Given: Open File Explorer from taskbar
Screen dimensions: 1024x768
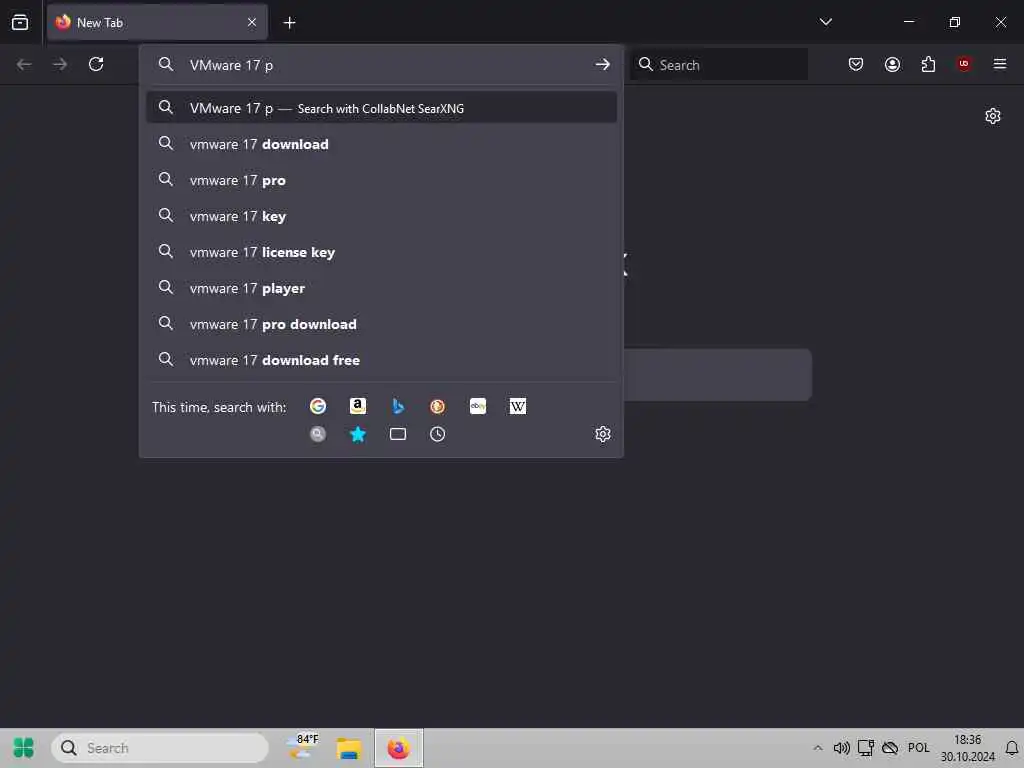Looking at the screenshot, I should click(x=349, y=748).
